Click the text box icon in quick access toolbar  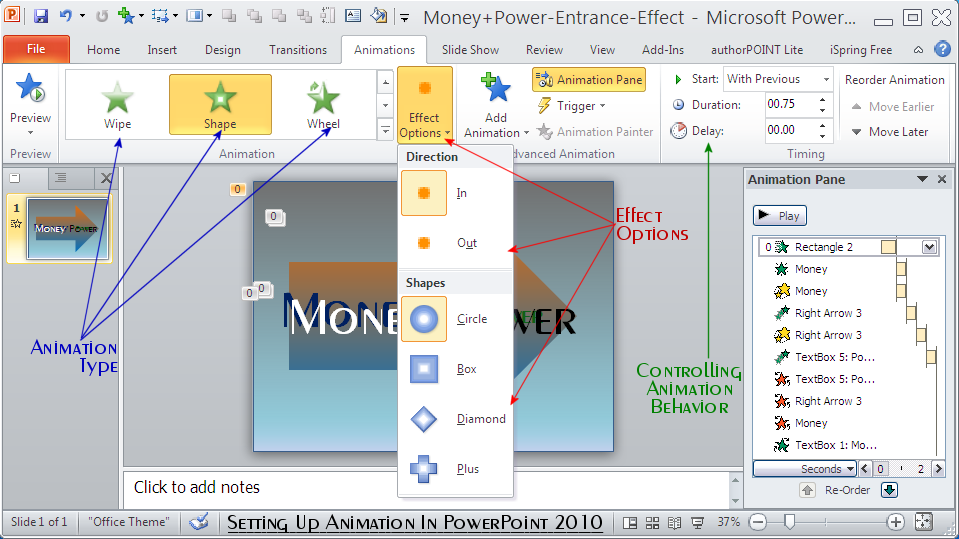353,16
